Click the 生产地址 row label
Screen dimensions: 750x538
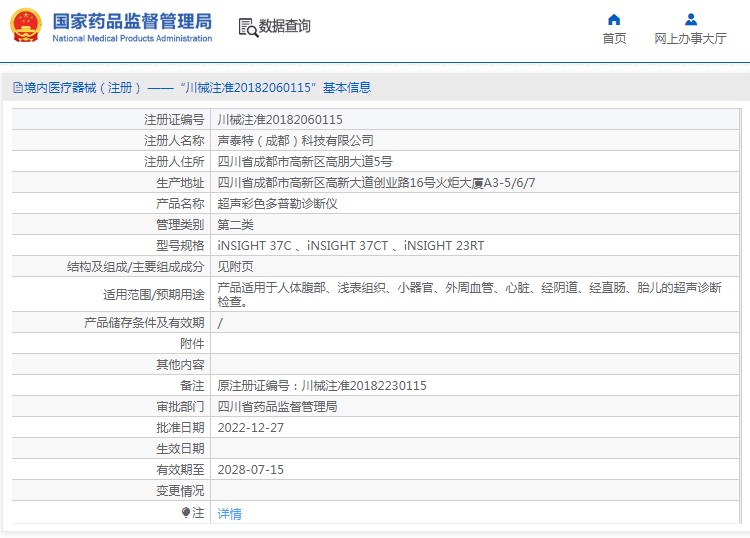coord(180,182)
